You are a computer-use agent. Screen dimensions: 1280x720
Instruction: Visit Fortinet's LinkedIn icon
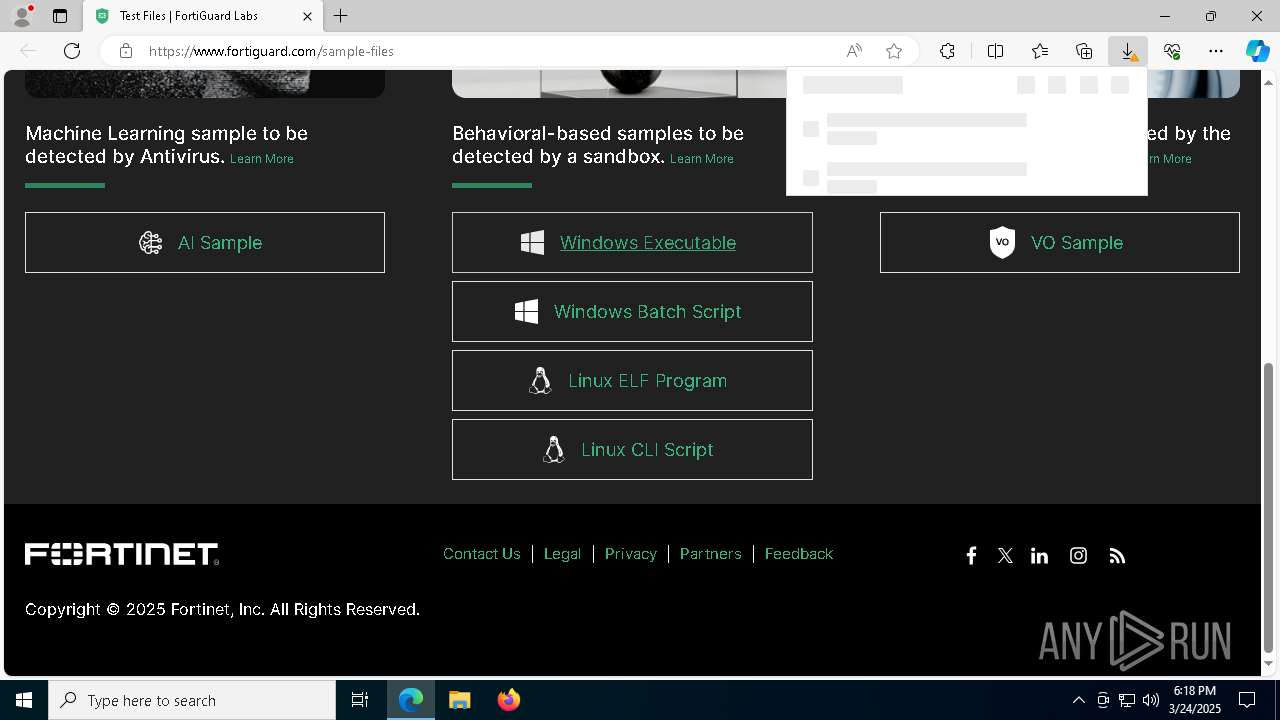coord(1040,556)
